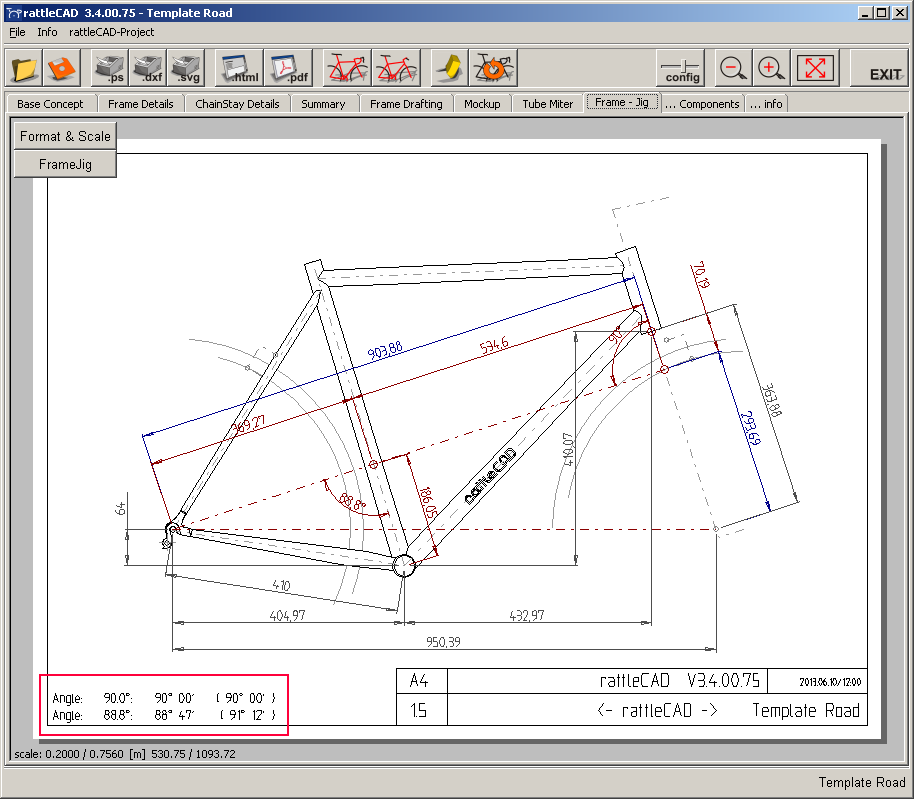Export drawing as .pdf
Screen dimensions: 914x799
point(289,68)
